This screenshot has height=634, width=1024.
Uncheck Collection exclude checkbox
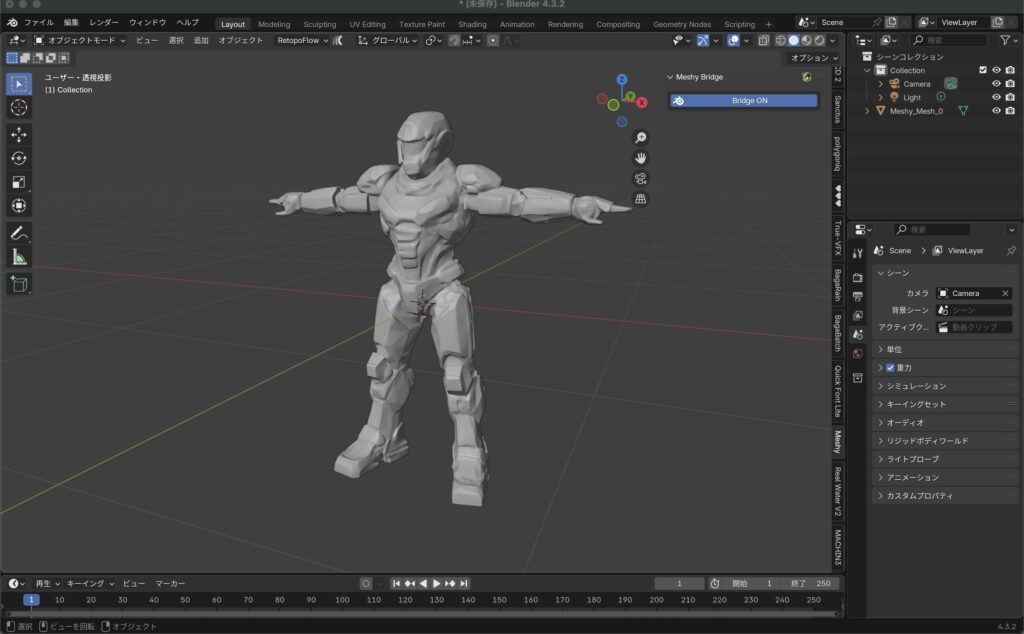pos(983,70)
